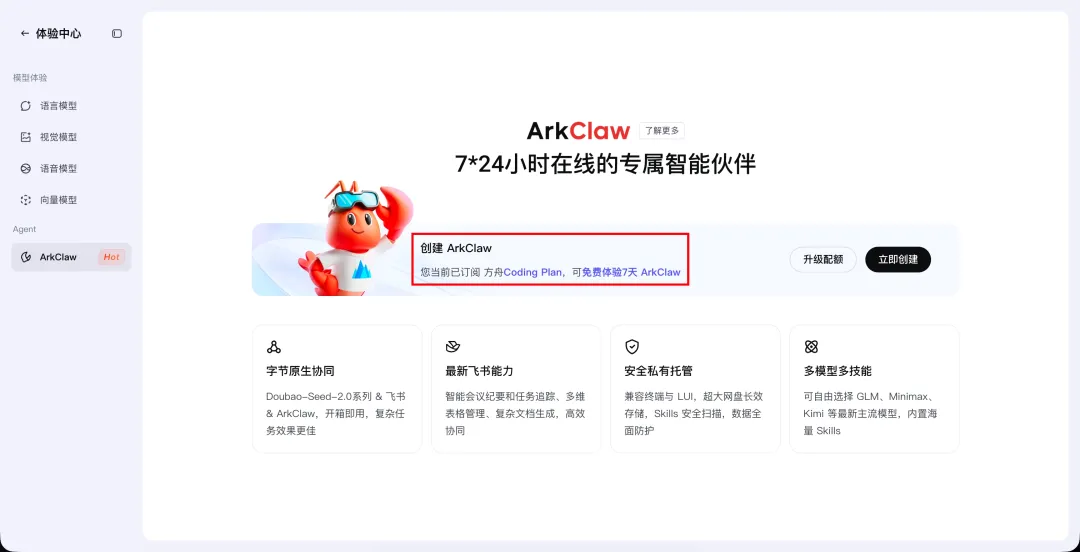
Task: Select the 视觉模型 image icon
Action: [25, 137]
